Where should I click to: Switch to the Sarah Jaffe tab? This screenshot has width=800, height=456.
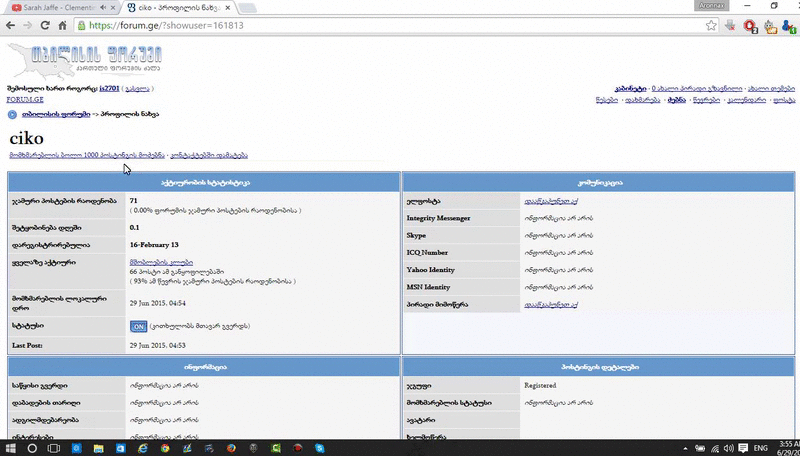[60, 8]
